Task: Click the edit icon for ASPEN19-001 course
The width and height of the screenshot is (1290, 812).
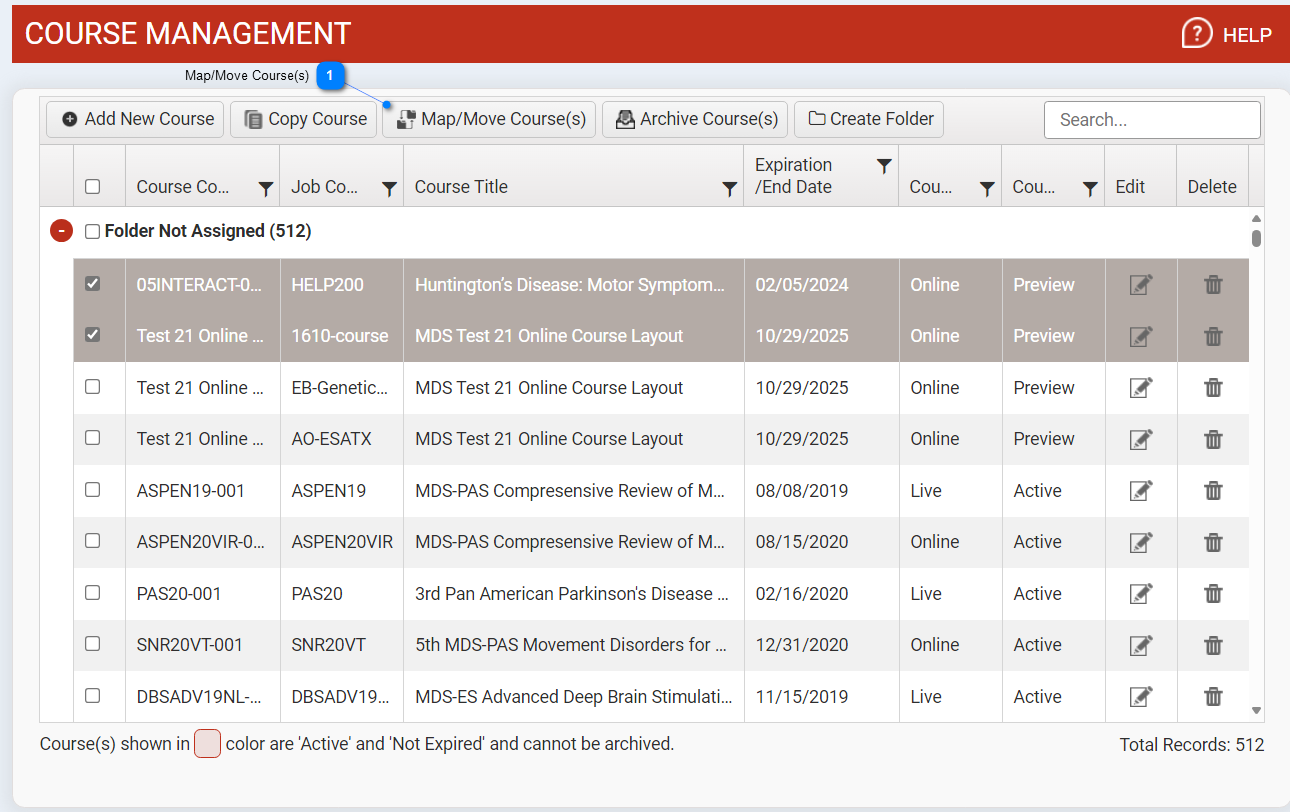Action: pos(1140,491)
